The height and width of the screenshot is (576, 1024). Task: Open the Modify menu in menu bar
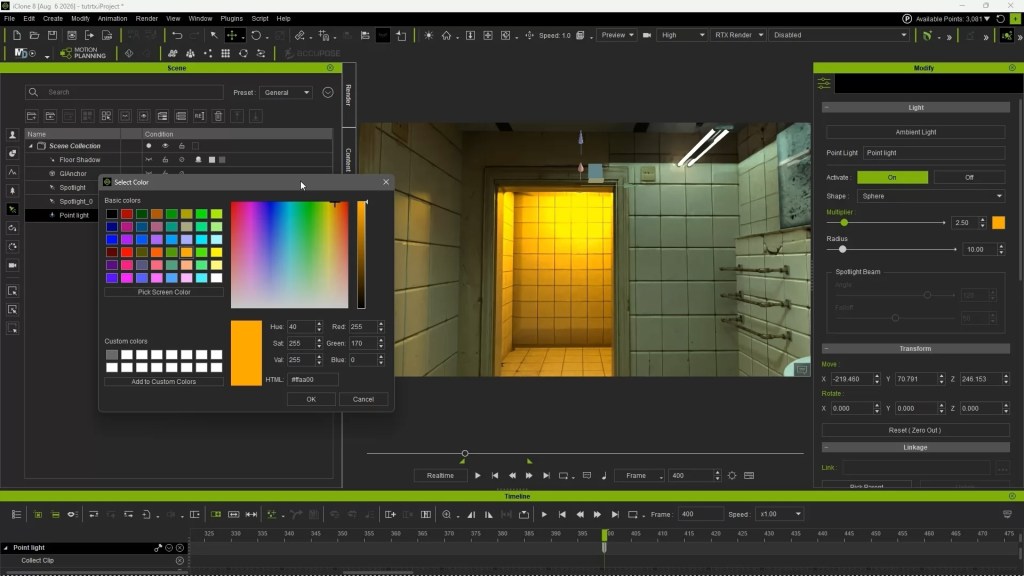click(x=80, y=18)
